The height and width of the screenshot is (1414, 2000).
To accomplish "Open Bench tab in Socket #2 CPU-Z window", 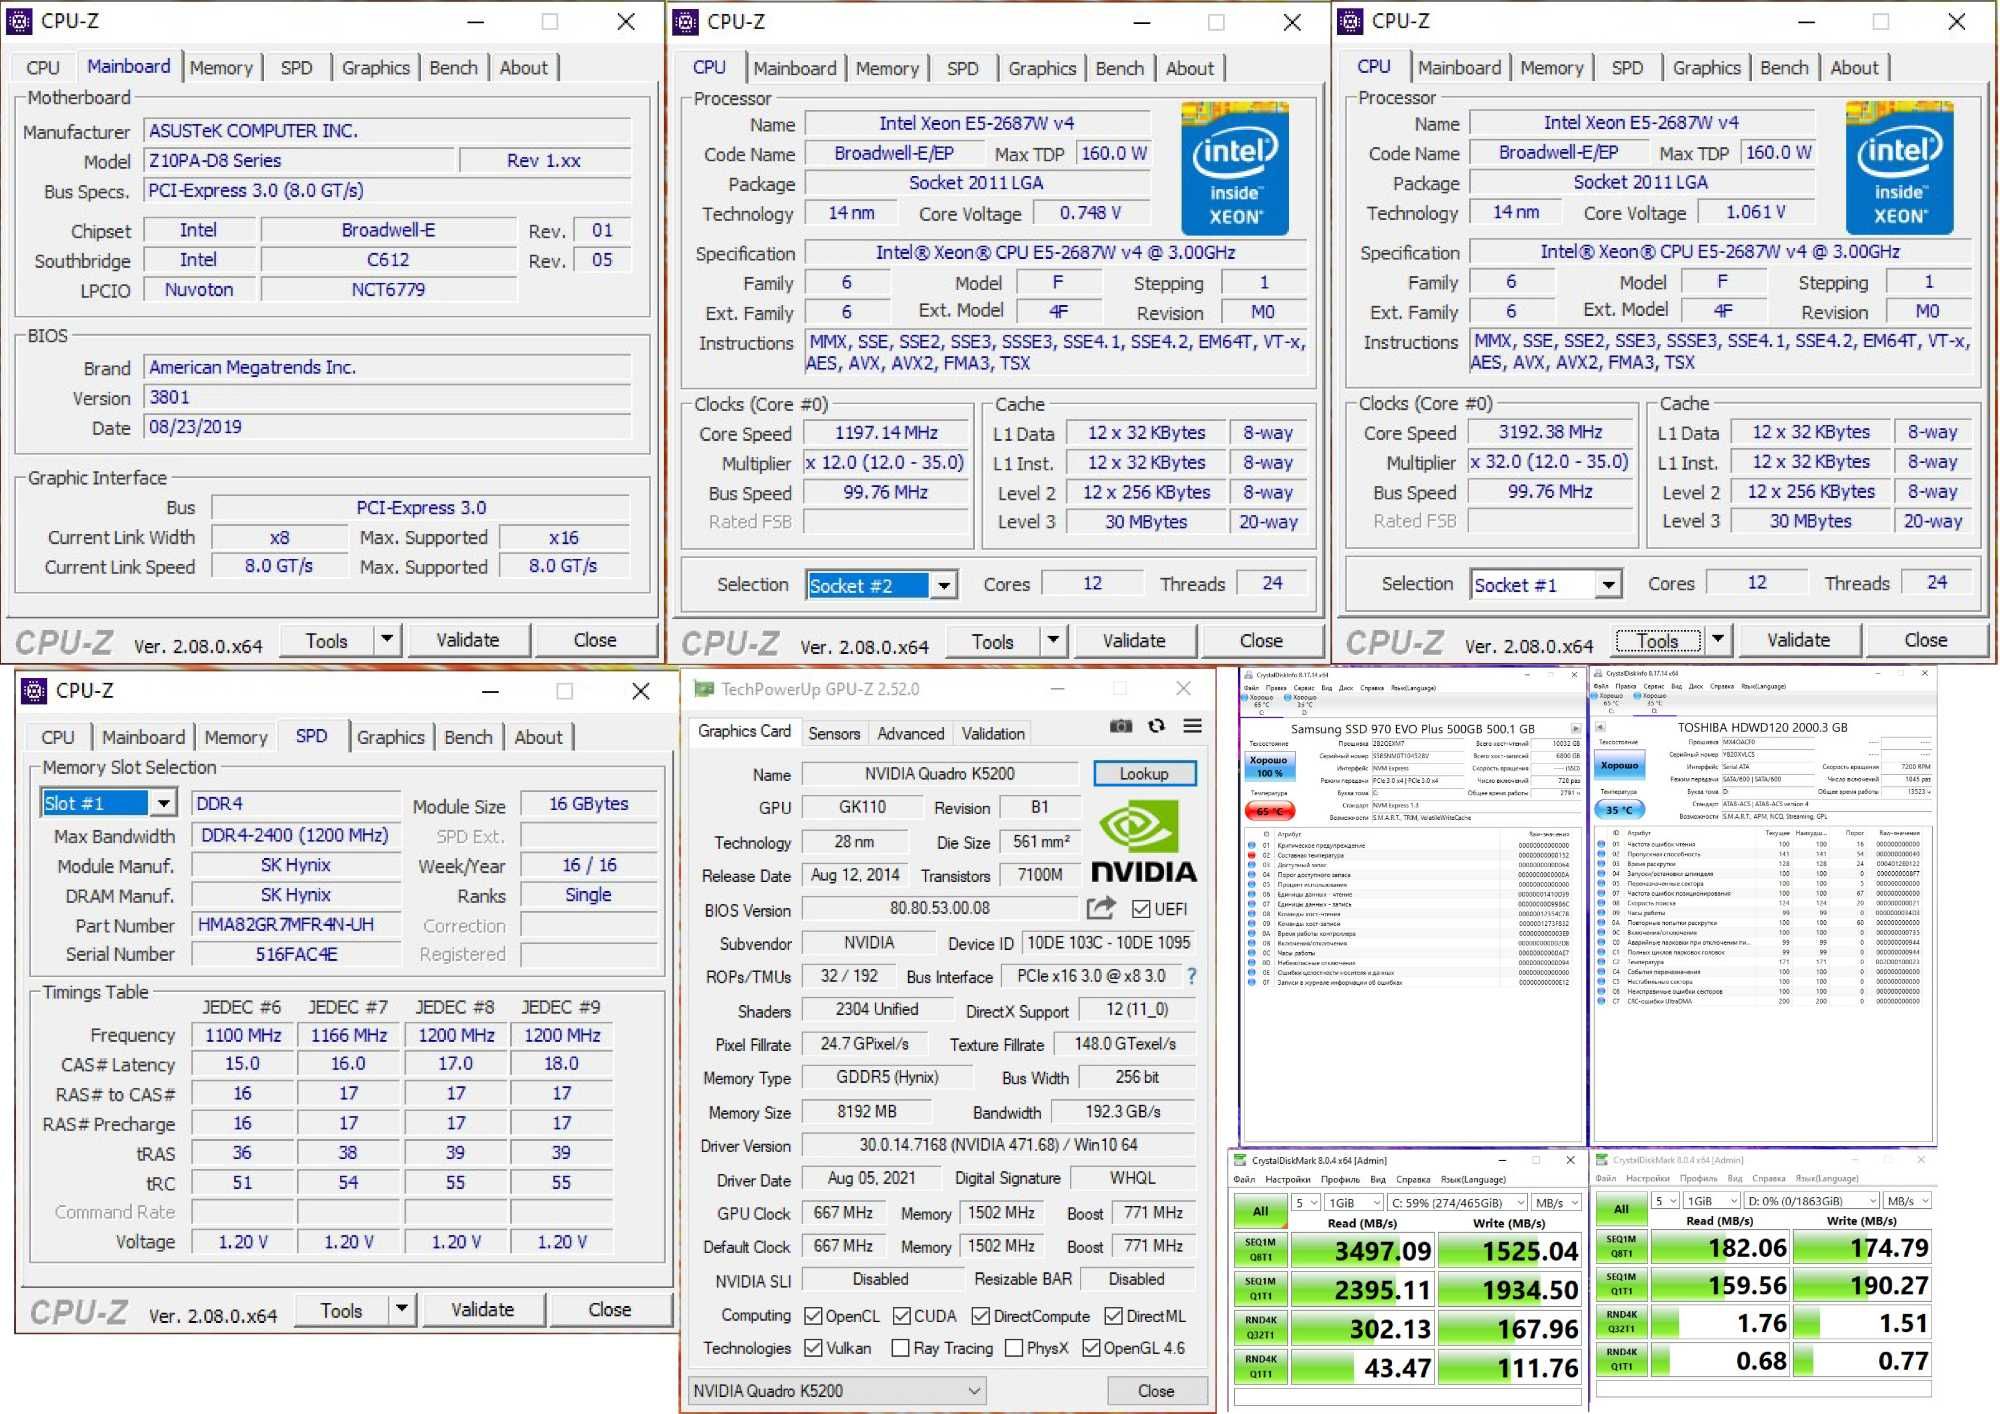I will tap(1119, 68).
